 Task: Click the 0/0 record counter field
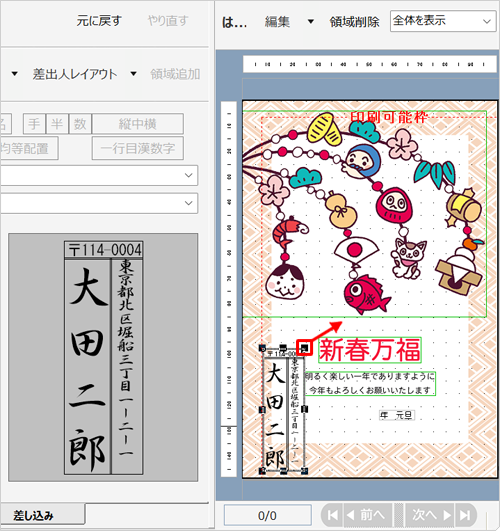268,515
